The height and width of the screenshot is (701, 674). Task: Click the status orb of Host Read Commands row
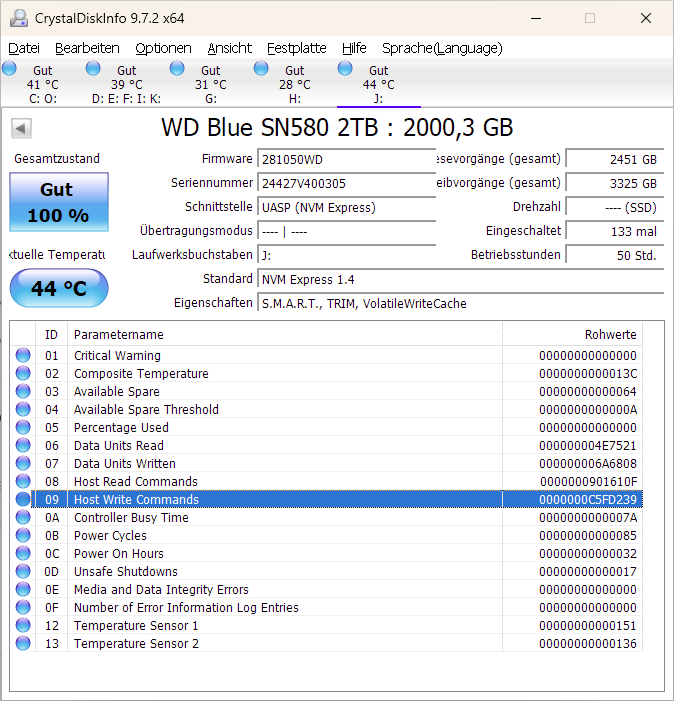click(x=23, y=481)
